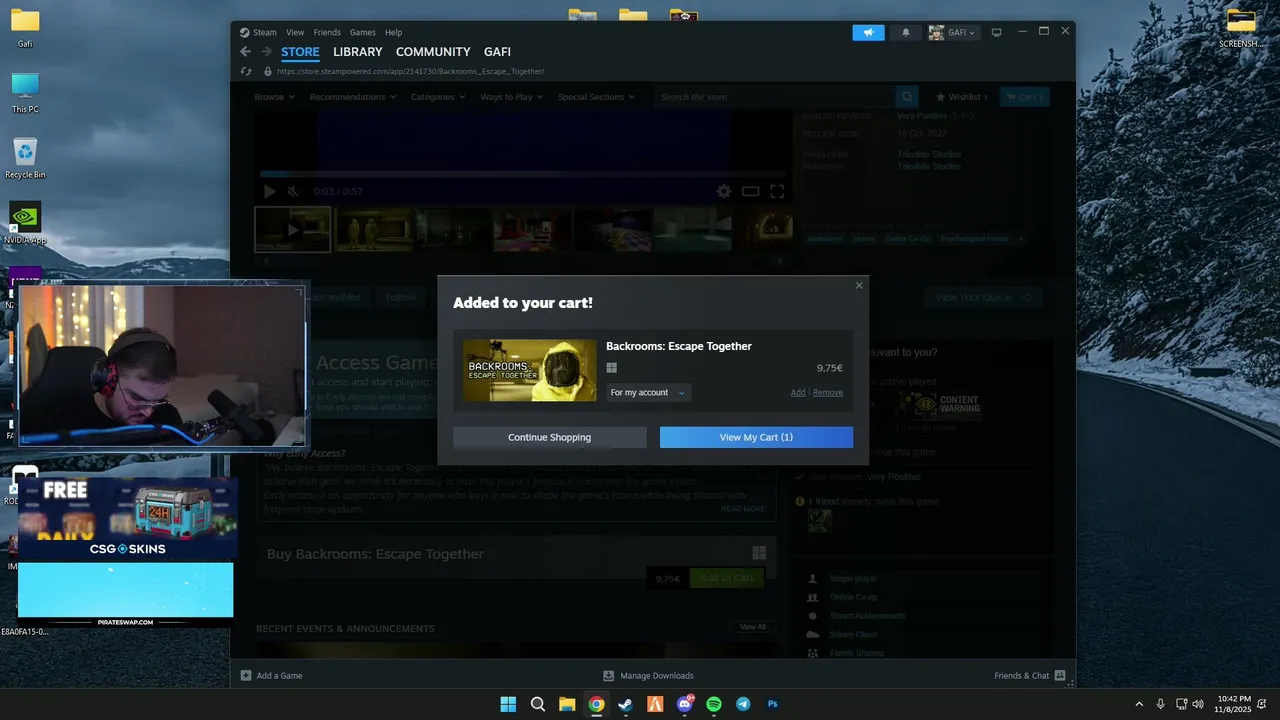Viewport: 1280px width, 720px height.
Task: Click the network tray icon
Action: pos(1181,704)
